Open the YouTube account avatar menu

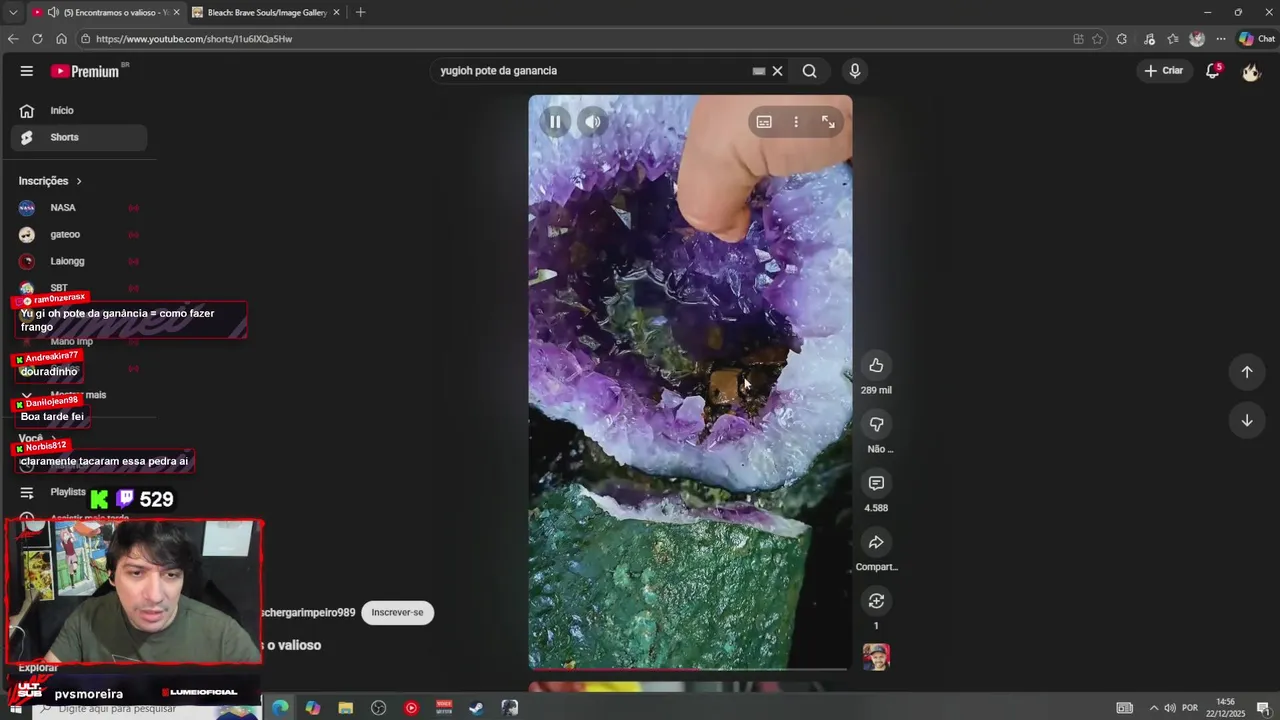(x=1251, y=71)
